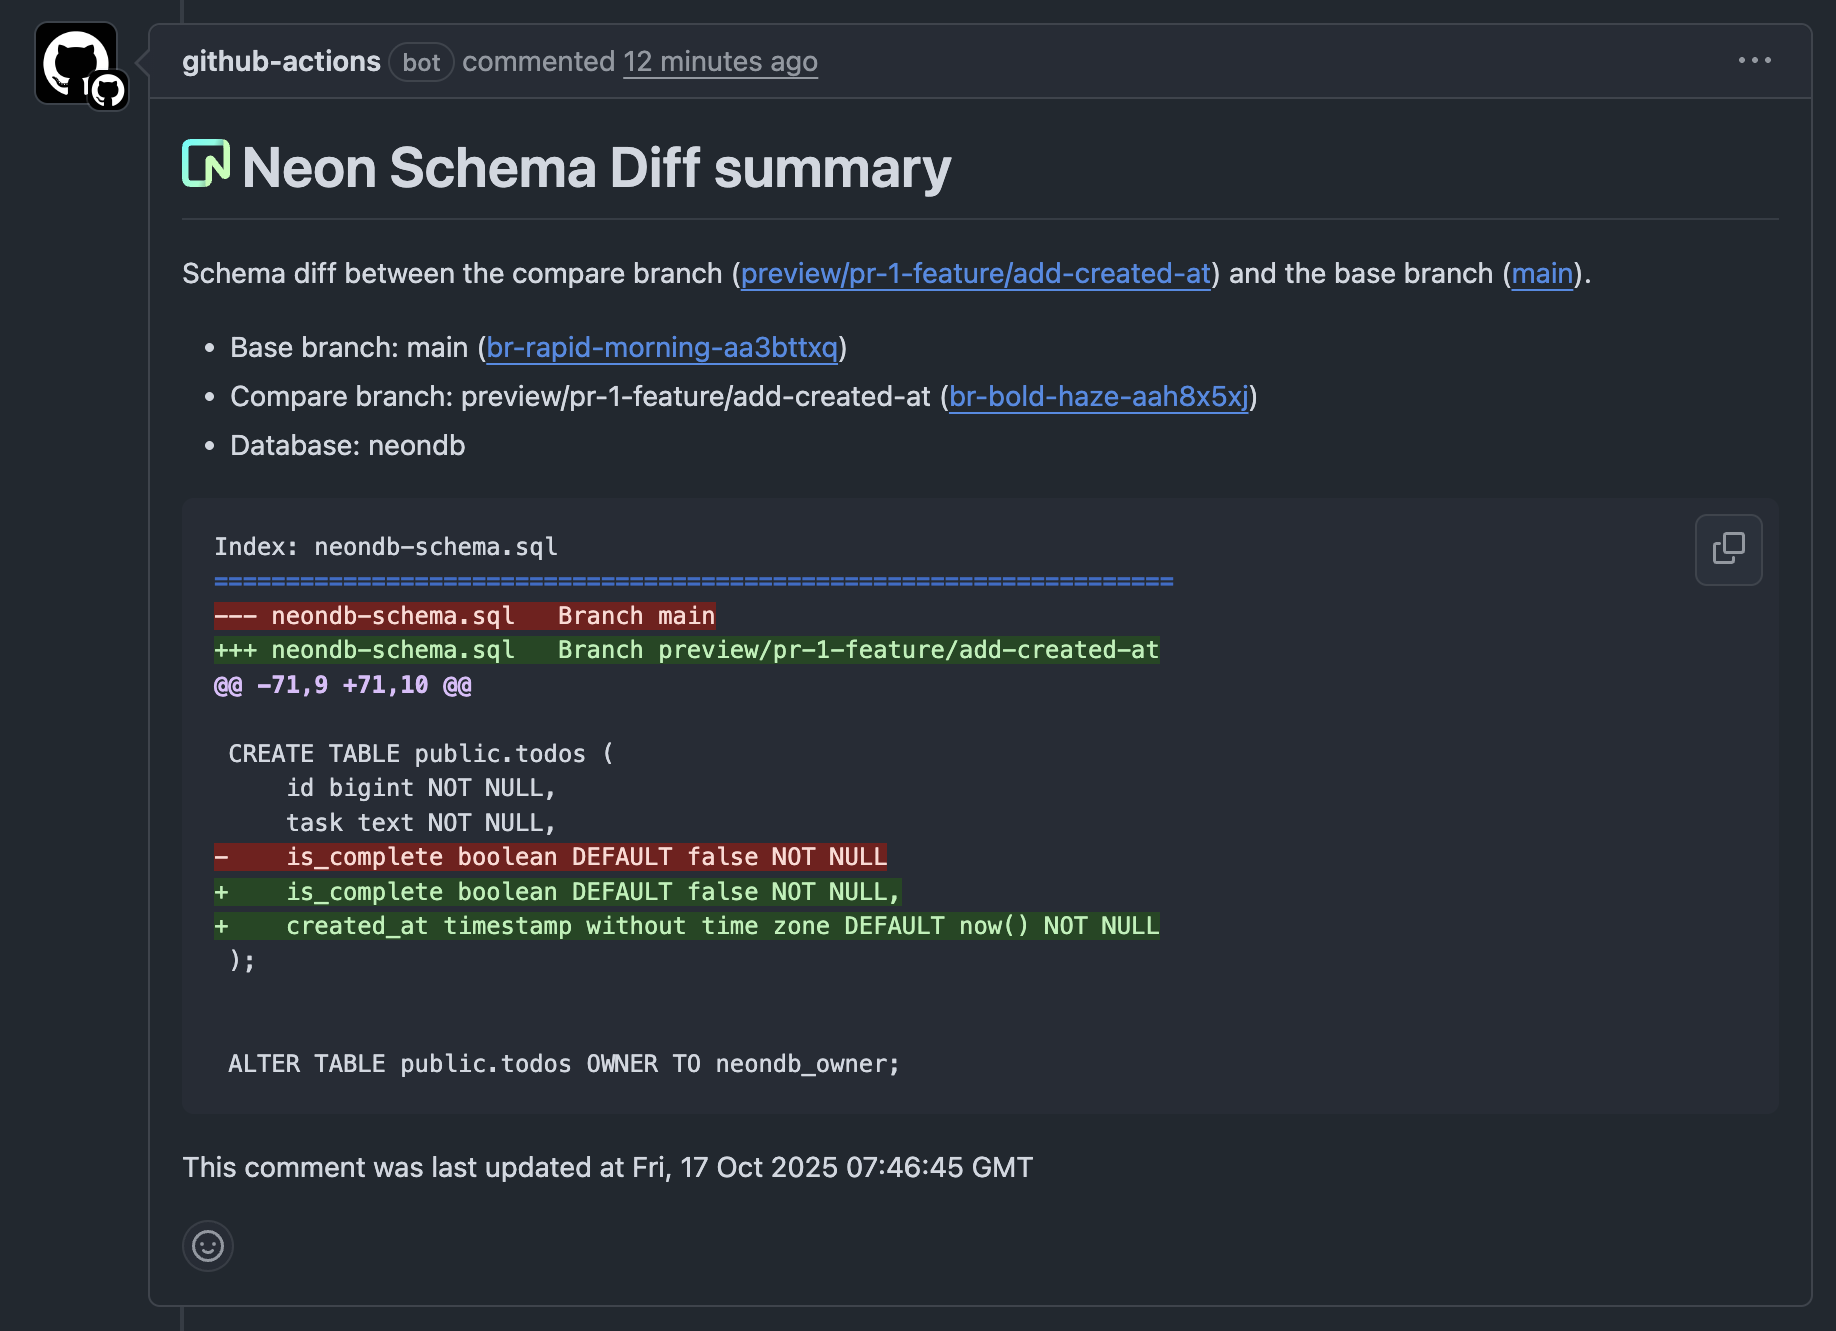Viewport: 1836px width, 1331px height.
Task: Click the '12 minutes ago' timestamp link
Action: click(x=720, y=62)
